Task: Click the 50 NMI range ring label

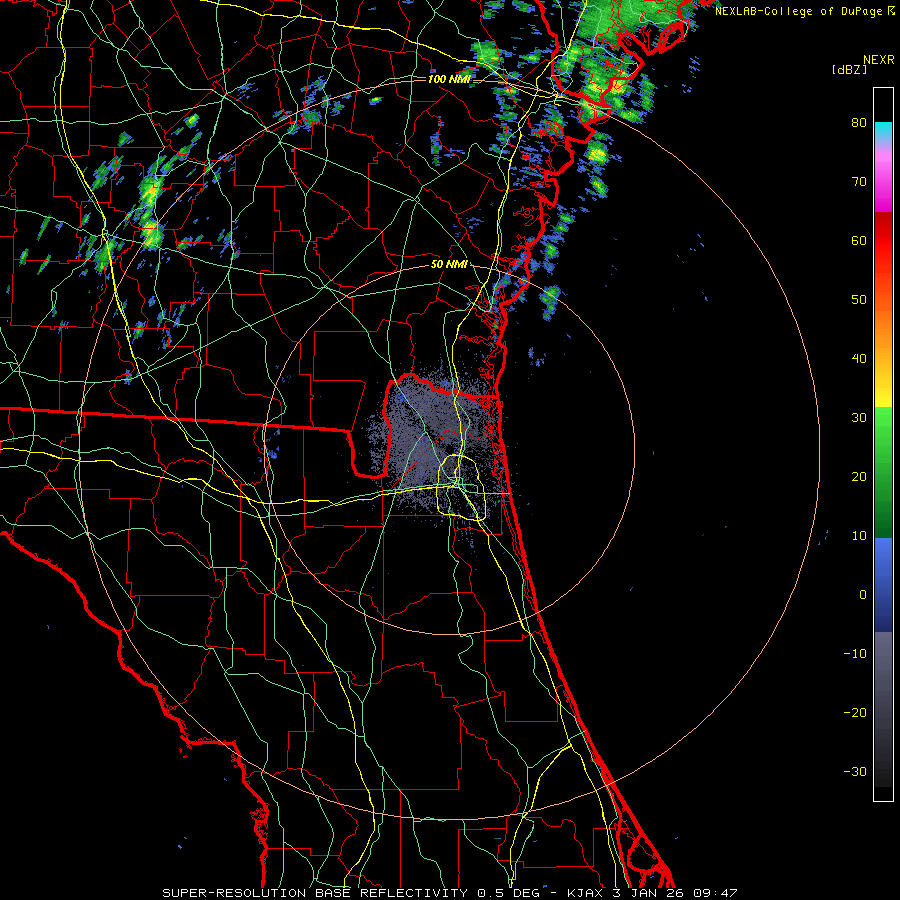Action: (449, 265)
